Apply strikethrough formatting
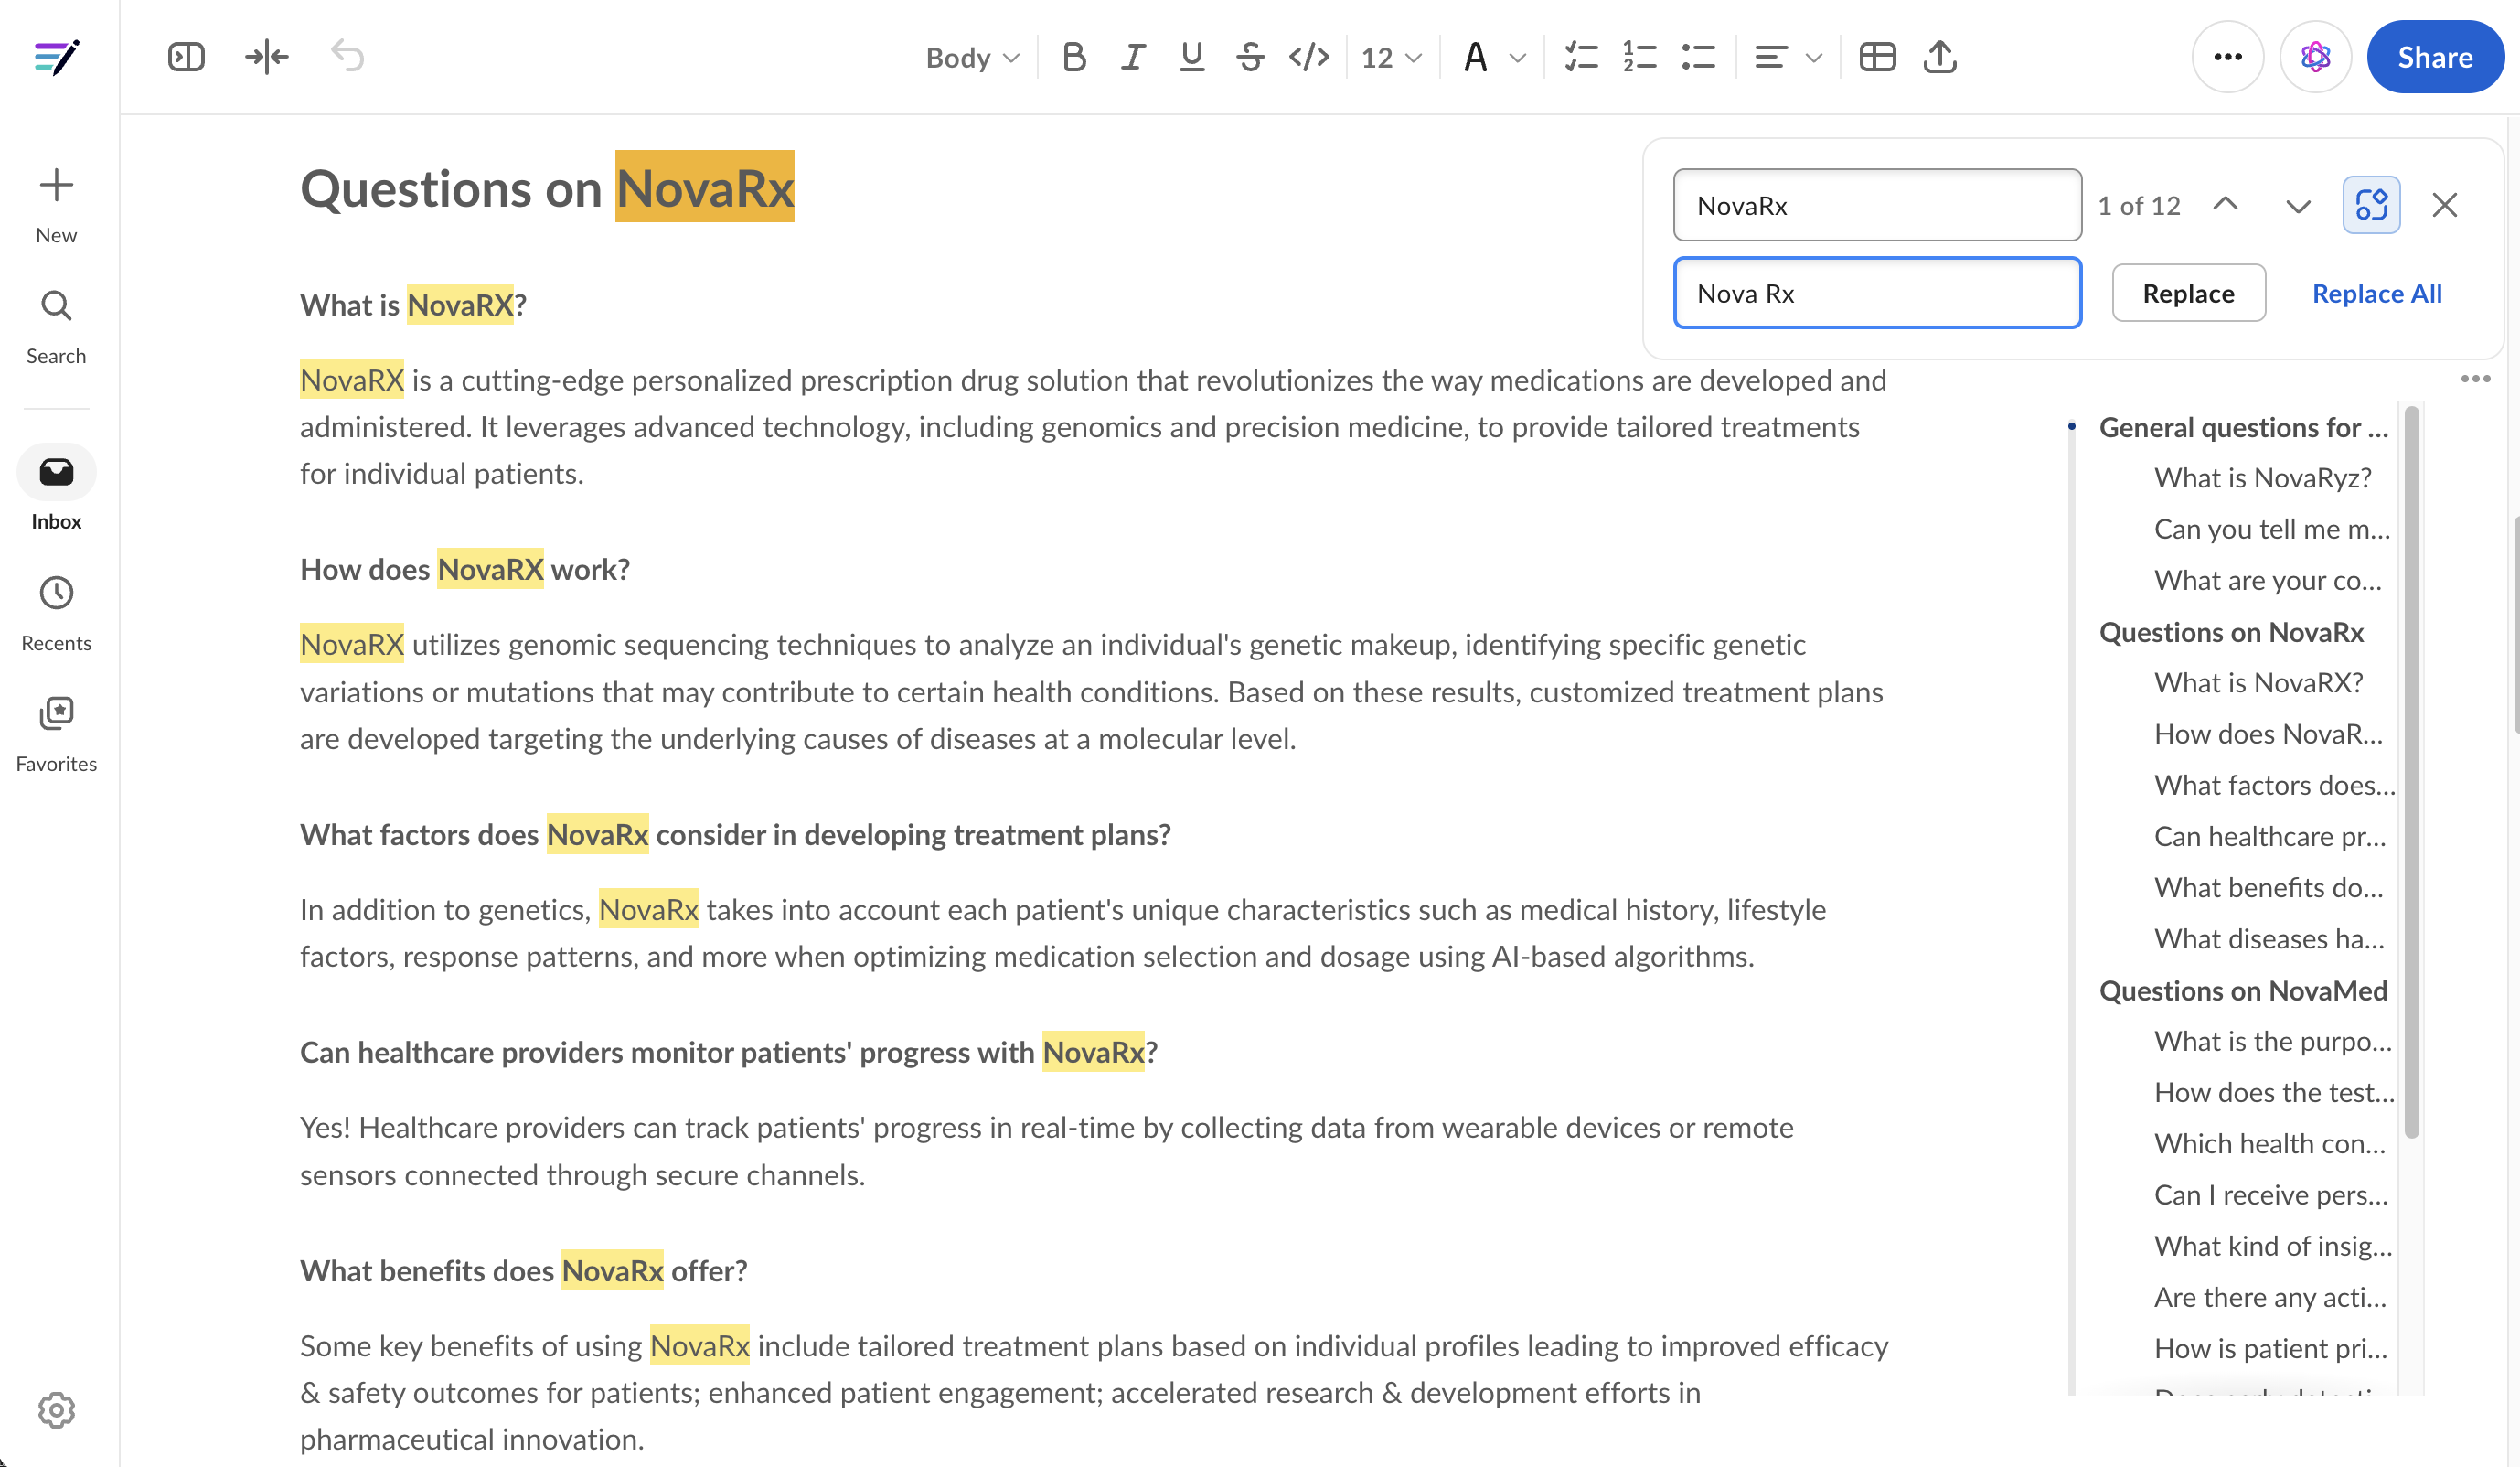Screen dimensions: 2520x1467 pyautogui.click(x=1249, y=57)
